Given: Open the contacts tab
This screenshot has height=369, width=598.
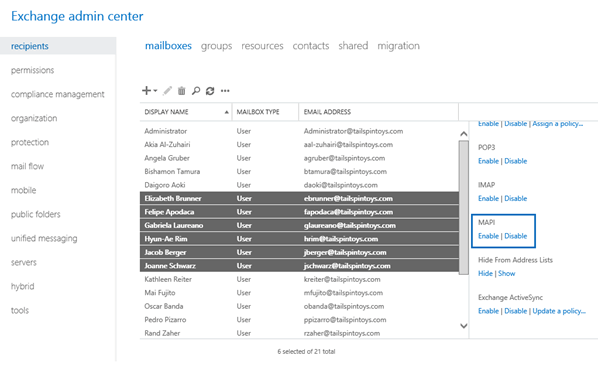Looking at the screenshot, I should [311, 46].
